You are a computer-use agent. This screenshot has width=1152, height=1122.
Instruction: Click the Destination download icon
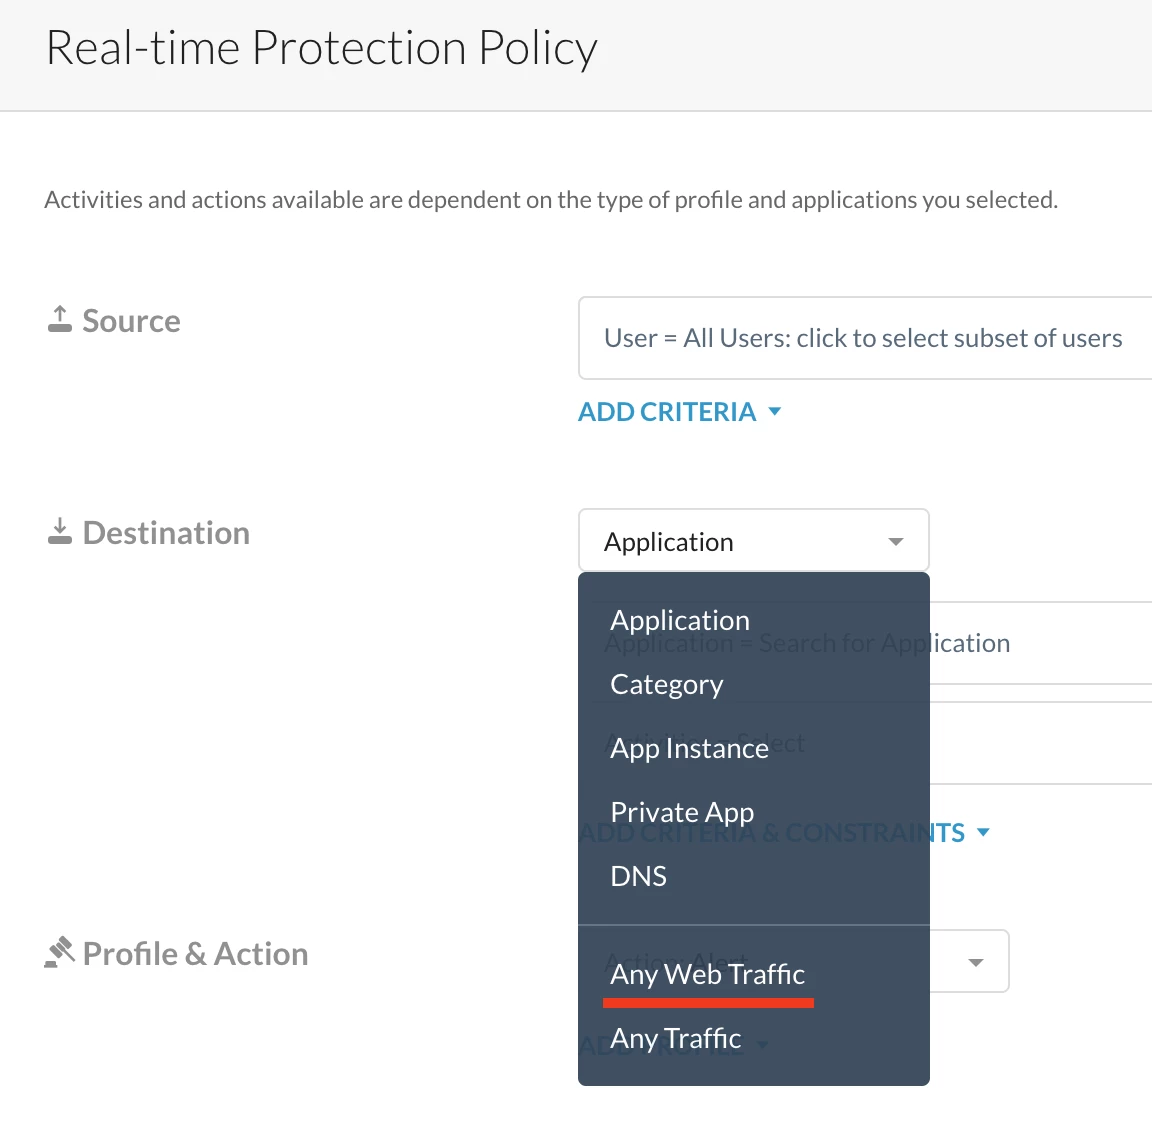(60, 531)
